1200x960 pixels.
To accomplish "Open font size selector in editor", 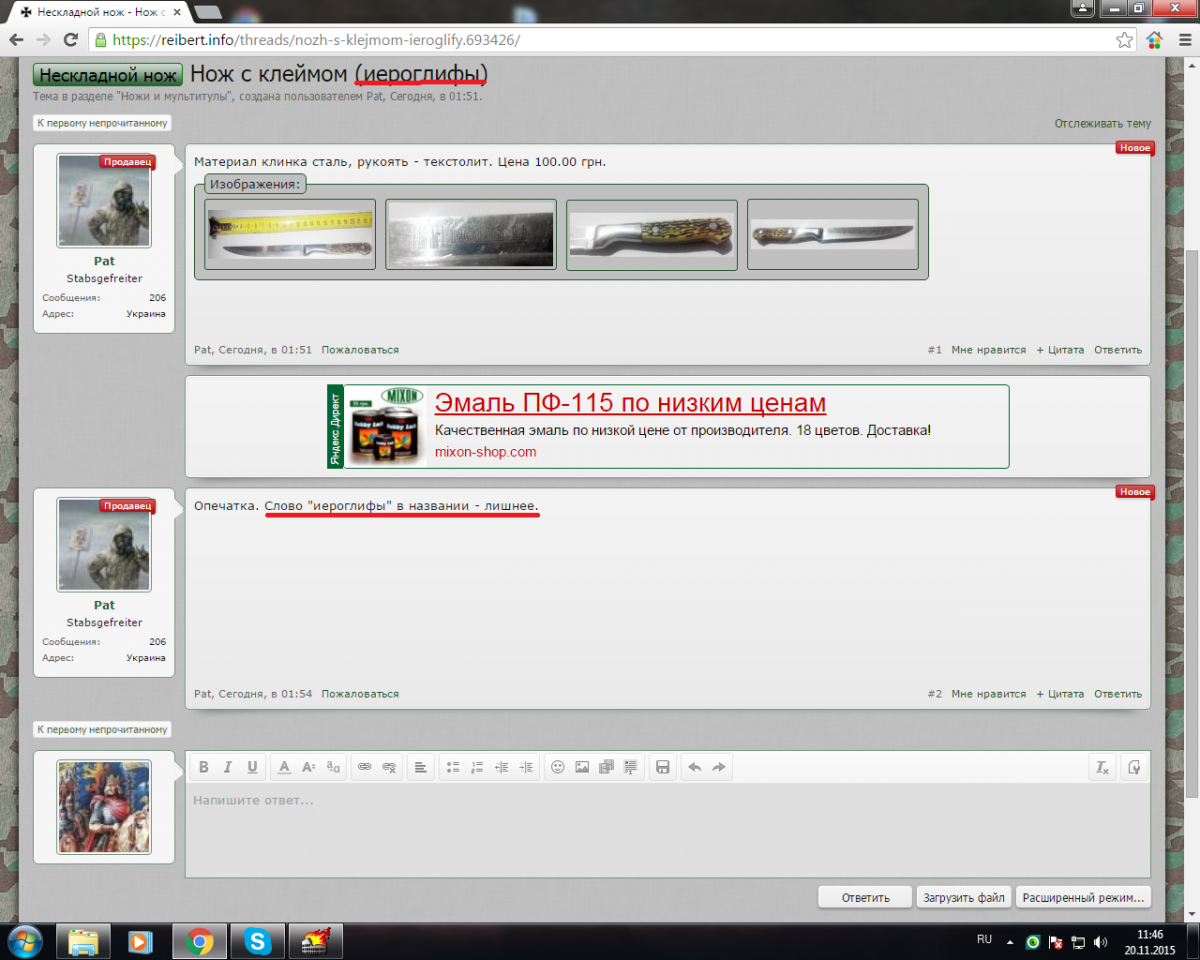I will coord(309,767).
